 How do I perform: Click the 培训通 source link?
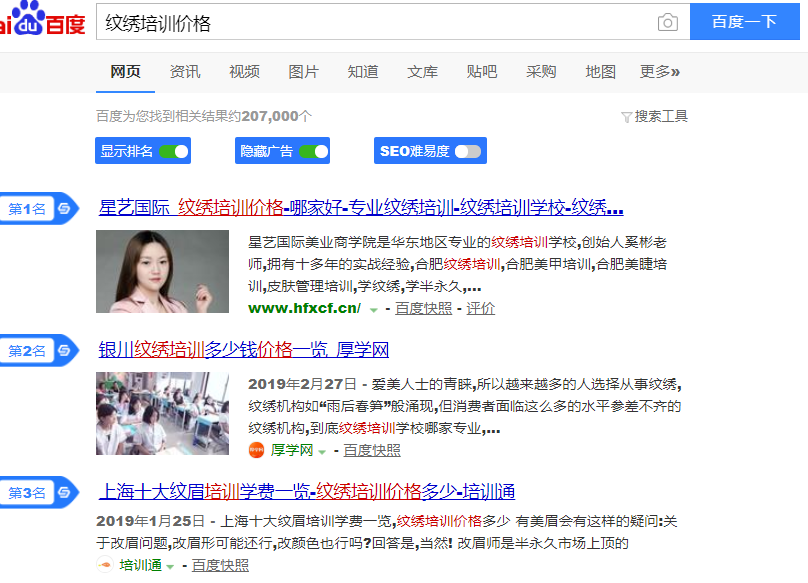(x=141, y=565)
